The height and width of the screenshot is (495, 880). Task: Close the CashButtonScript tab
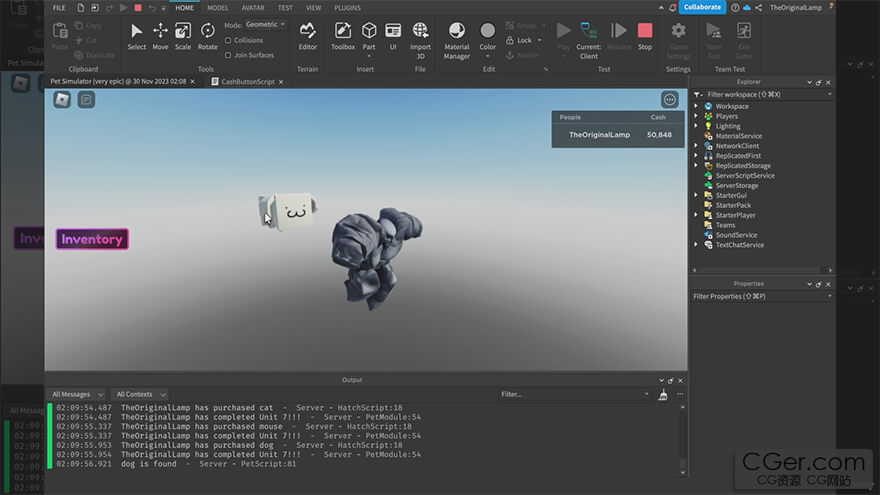(281, 82)
